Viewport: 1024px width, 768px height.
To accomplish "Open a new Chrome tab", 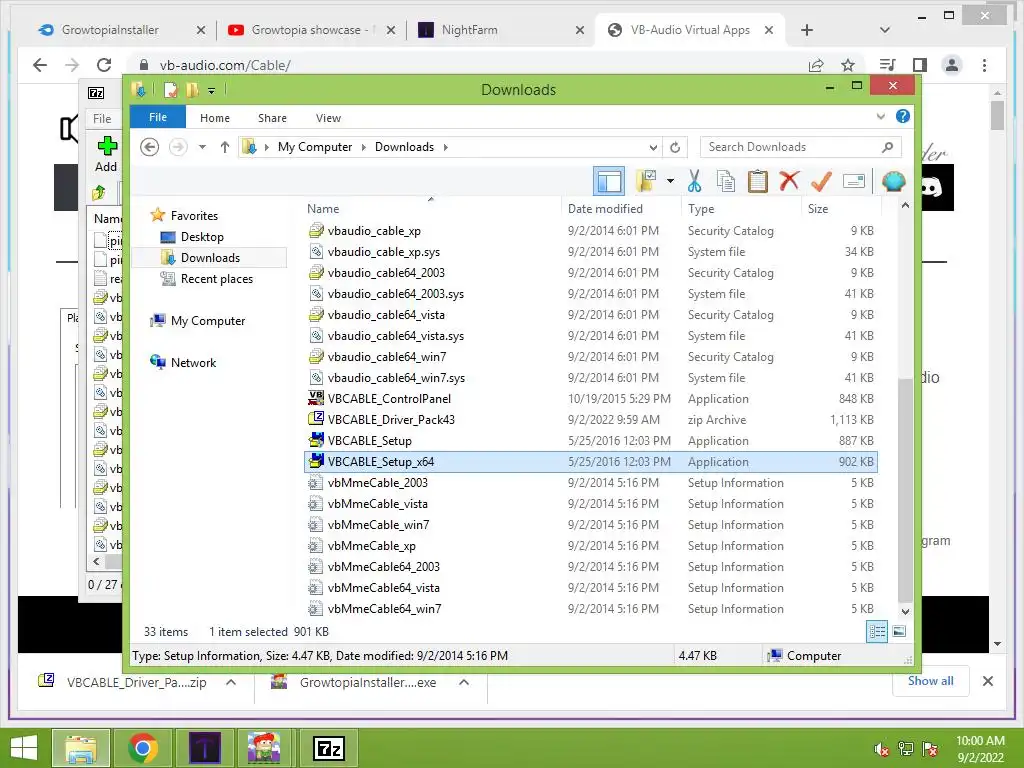I will click(x=807, y=30).
